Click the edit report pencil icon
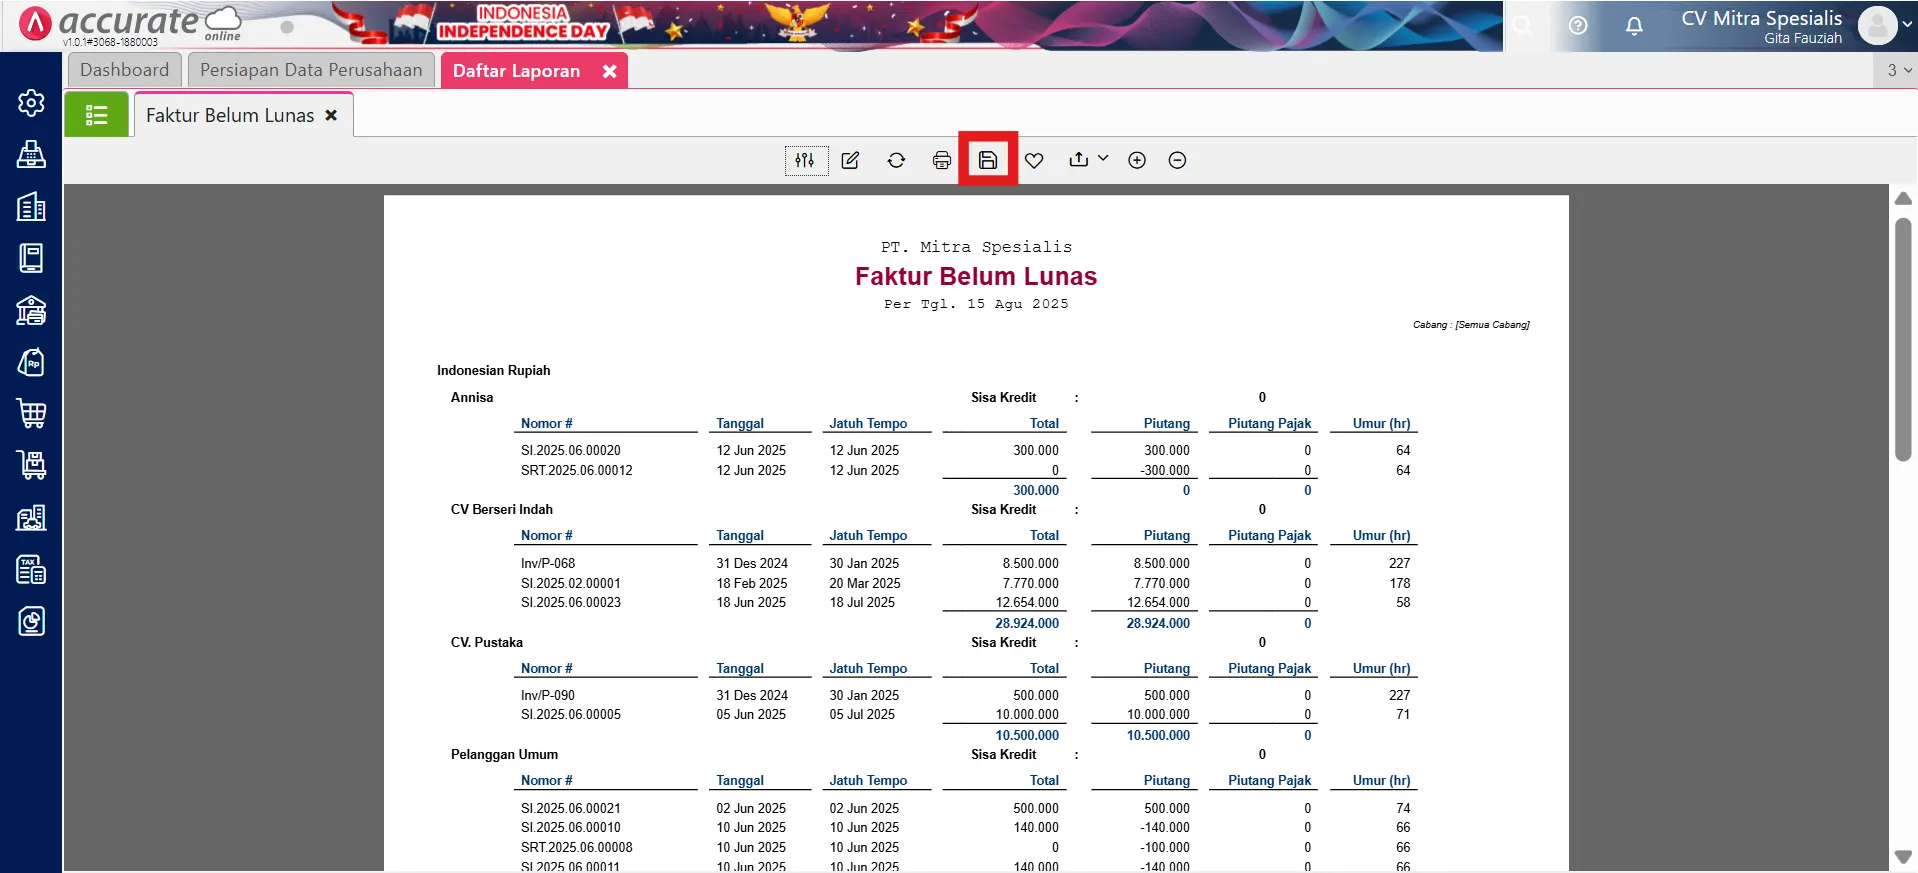 [850, 160]
